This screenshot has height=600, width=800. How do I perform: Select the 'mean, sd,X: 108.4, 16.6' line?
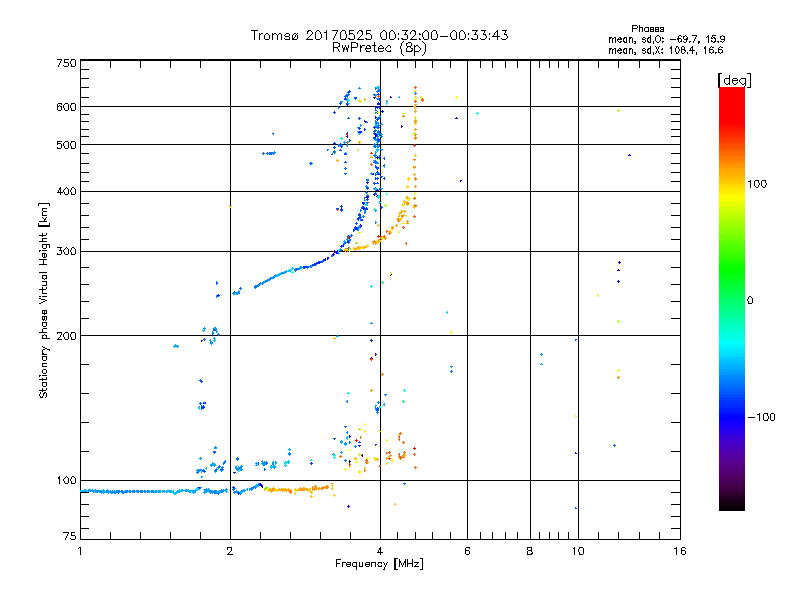point(665,50)
